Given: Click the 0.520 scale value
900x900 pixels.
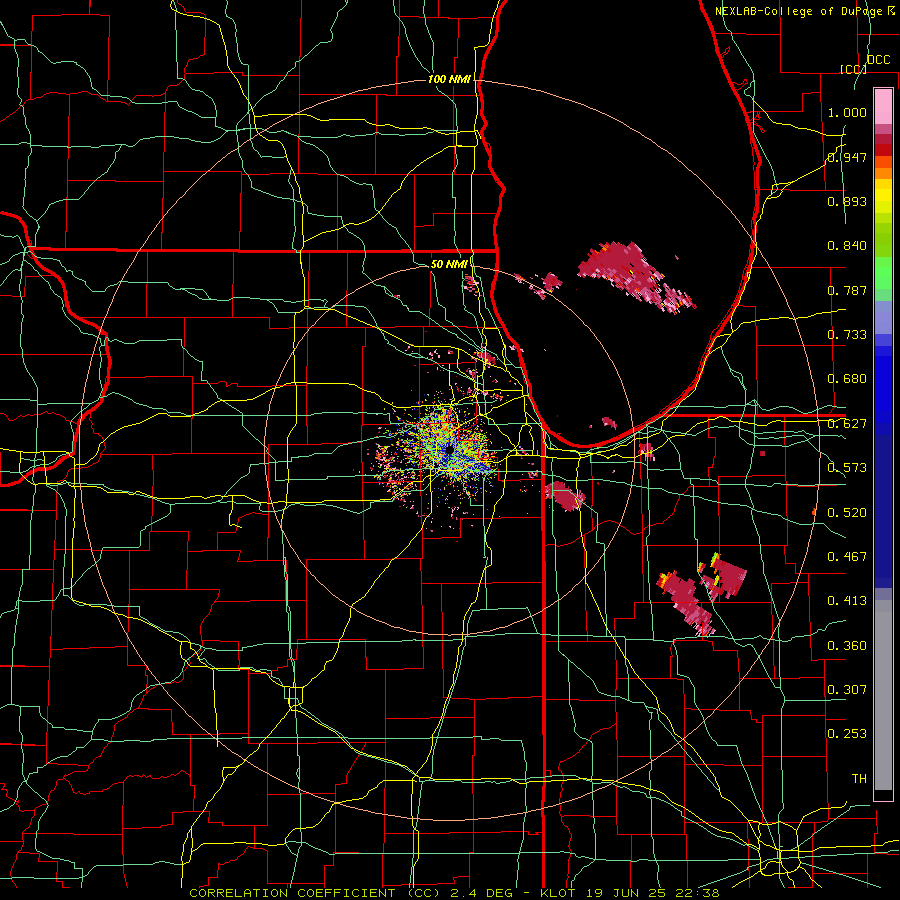Looking at the screenshot, I should pyautogui.click(x=847, y=513).
